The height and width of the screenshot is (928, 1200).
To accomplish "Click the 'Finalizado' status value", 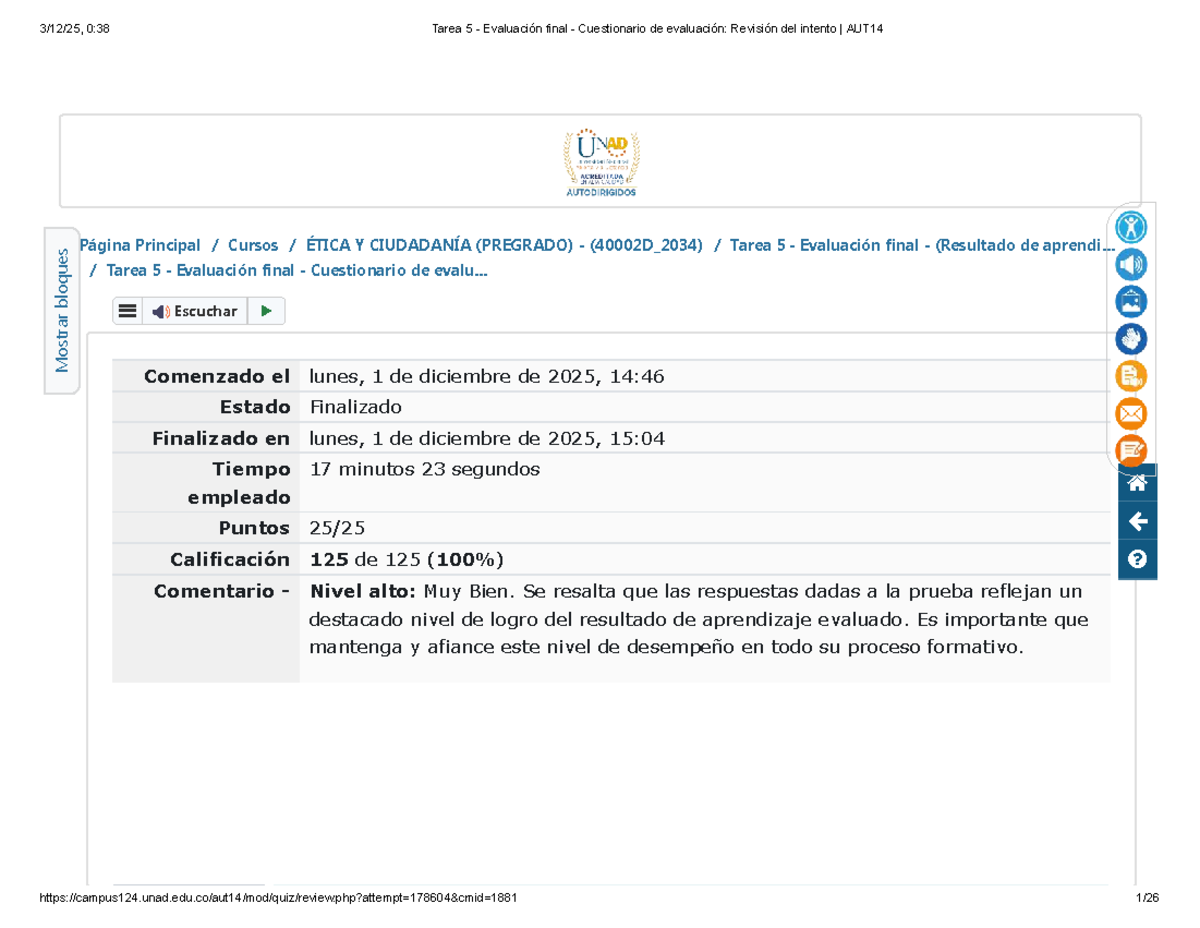I will [356, 407].
